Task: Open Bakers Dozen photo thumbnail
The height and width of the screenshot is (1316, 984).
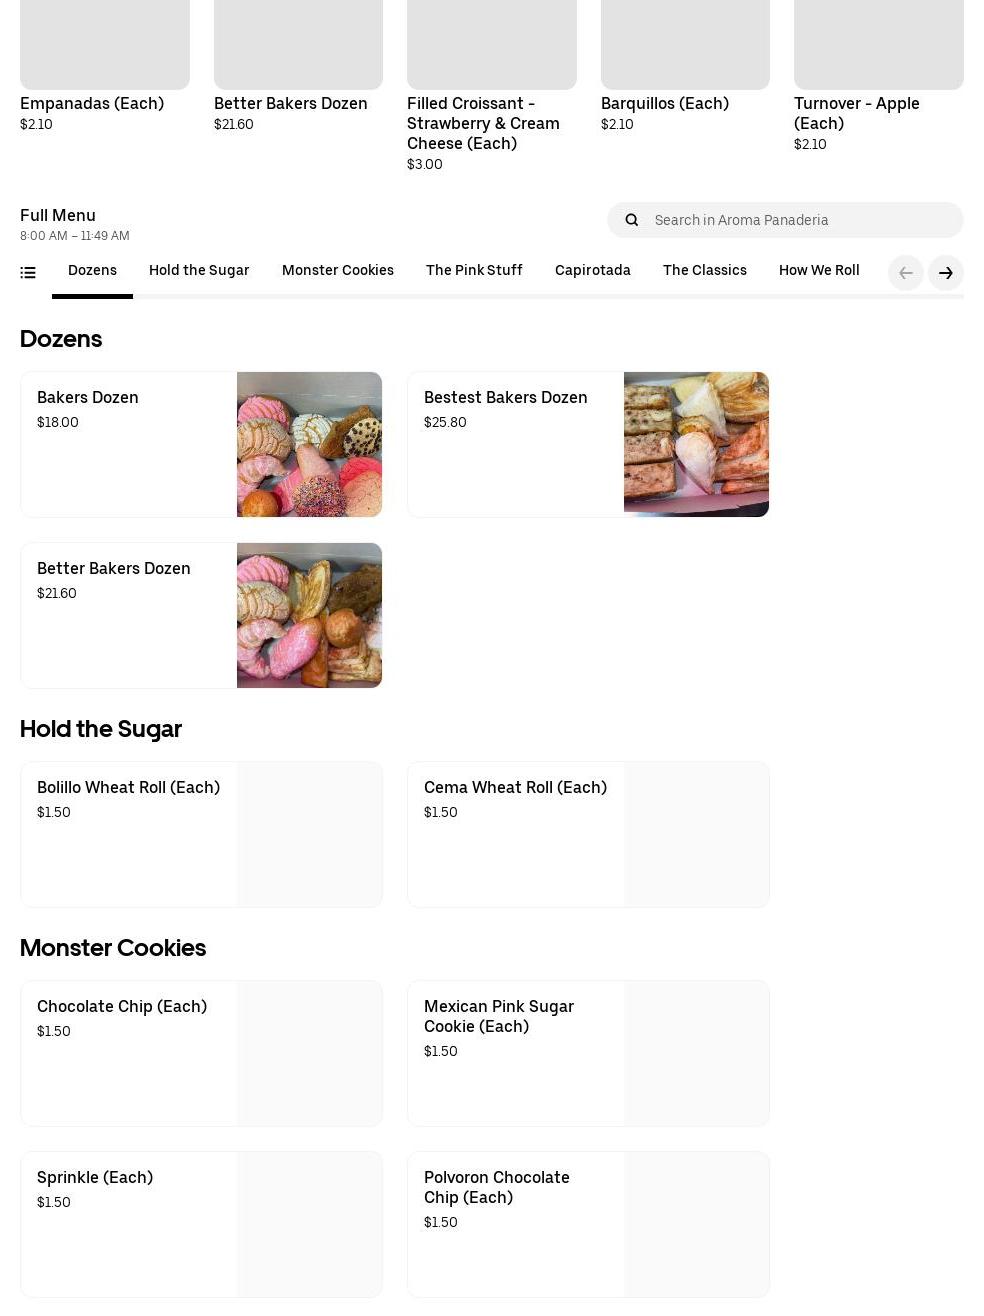Action: (309, 445)
